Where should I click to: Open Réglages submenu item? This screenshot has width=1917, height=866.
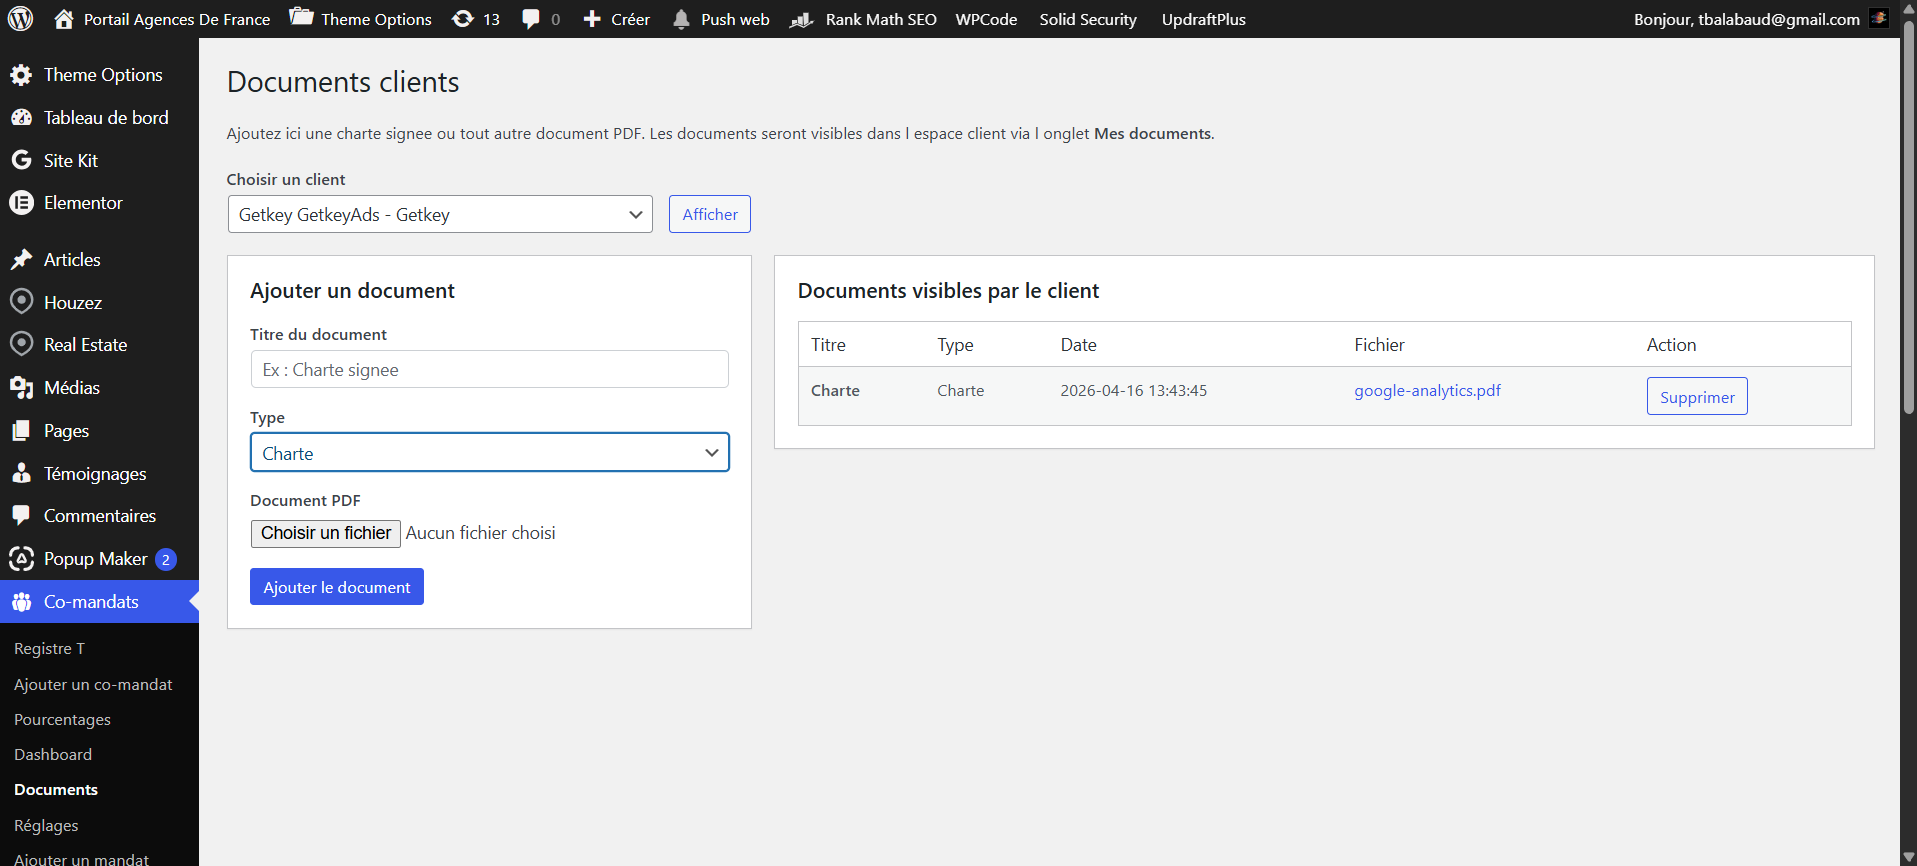click(46, 826)
